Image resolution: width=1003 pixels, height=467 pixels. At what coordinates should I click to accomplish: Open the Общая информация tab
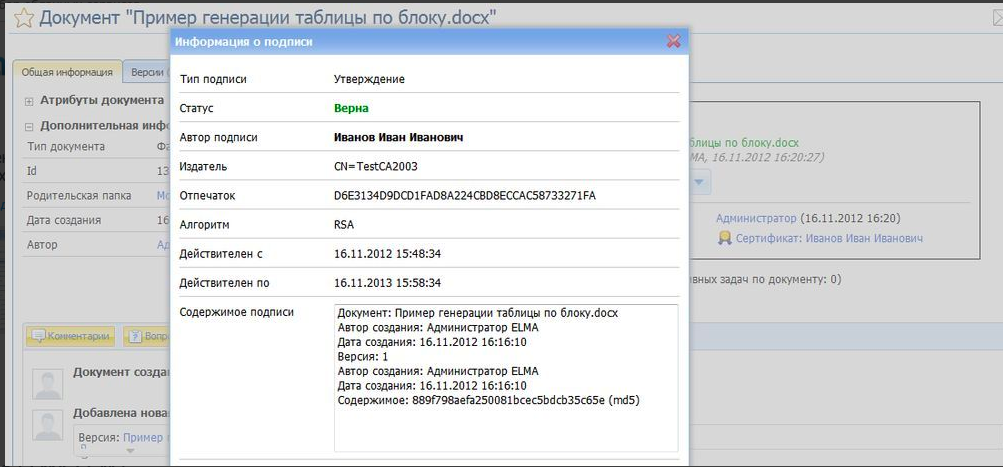click(x=67, y=72)
